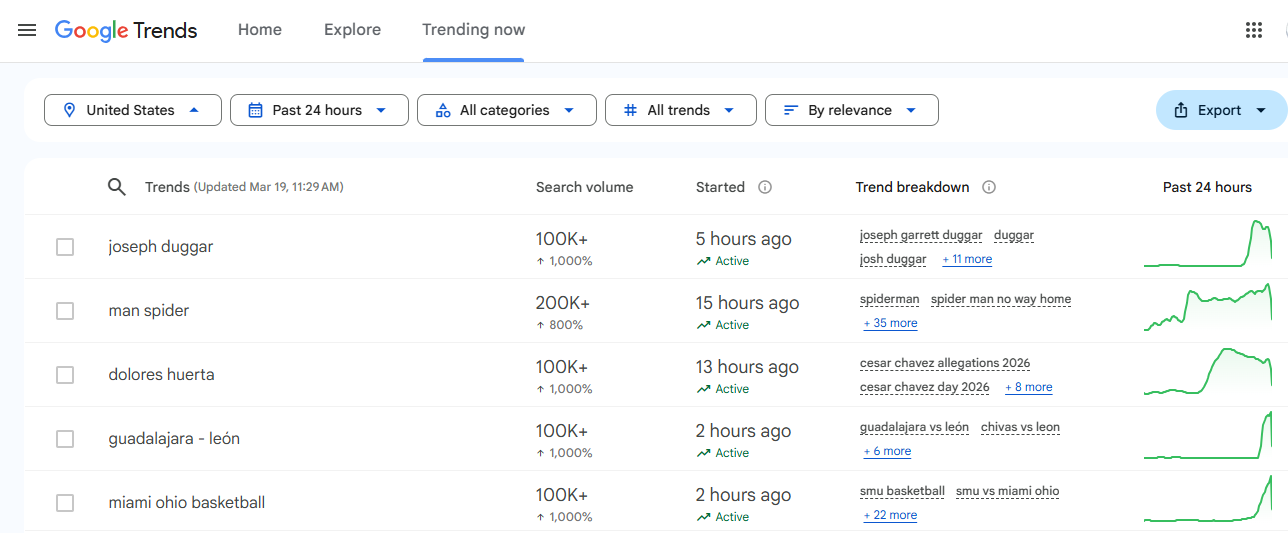This screenshot has width=1288, height=533.
Task: Select the guadalajara - león checkbox
Action: coord(65,439)
